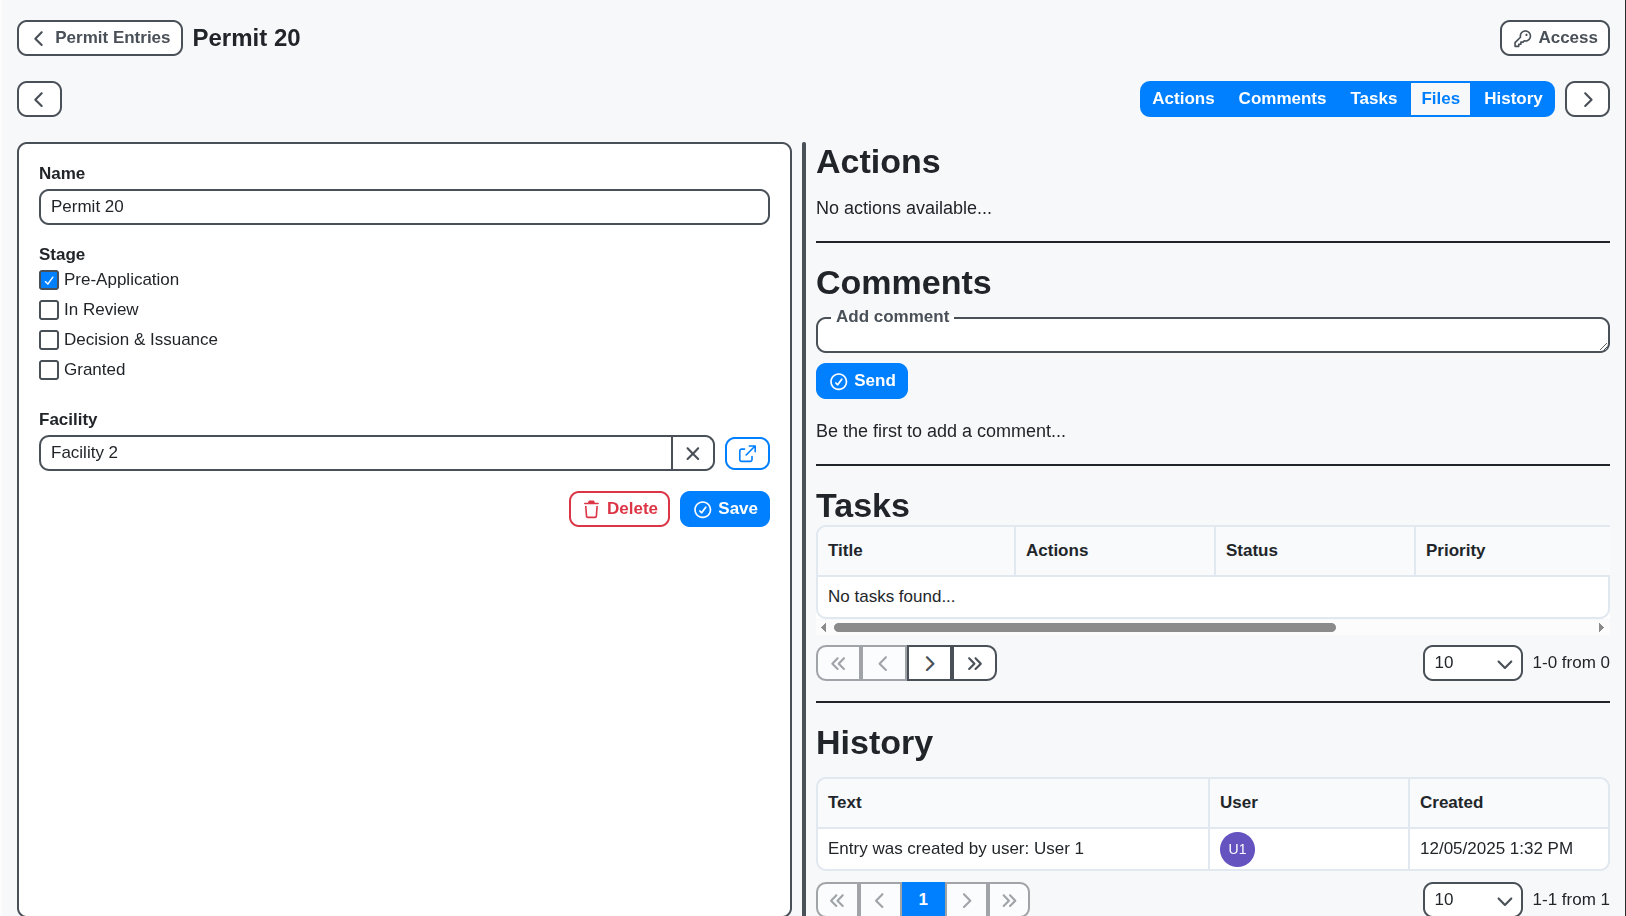Viewport: 1626px width, 916px height.
Task: Enable the Granted stage checkbox
Action: [x=49, y=370]
